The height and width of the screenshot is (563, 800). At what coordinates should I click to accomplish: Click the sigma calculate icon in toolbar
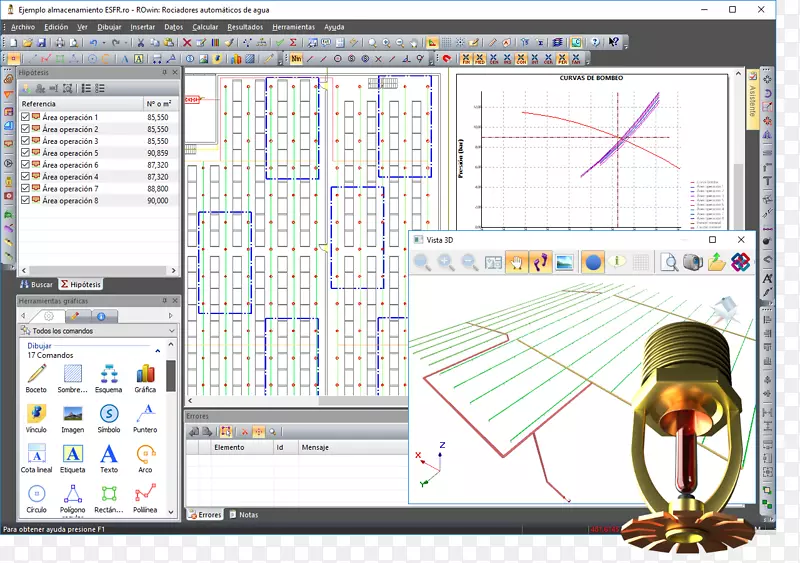tap(292, 43)
